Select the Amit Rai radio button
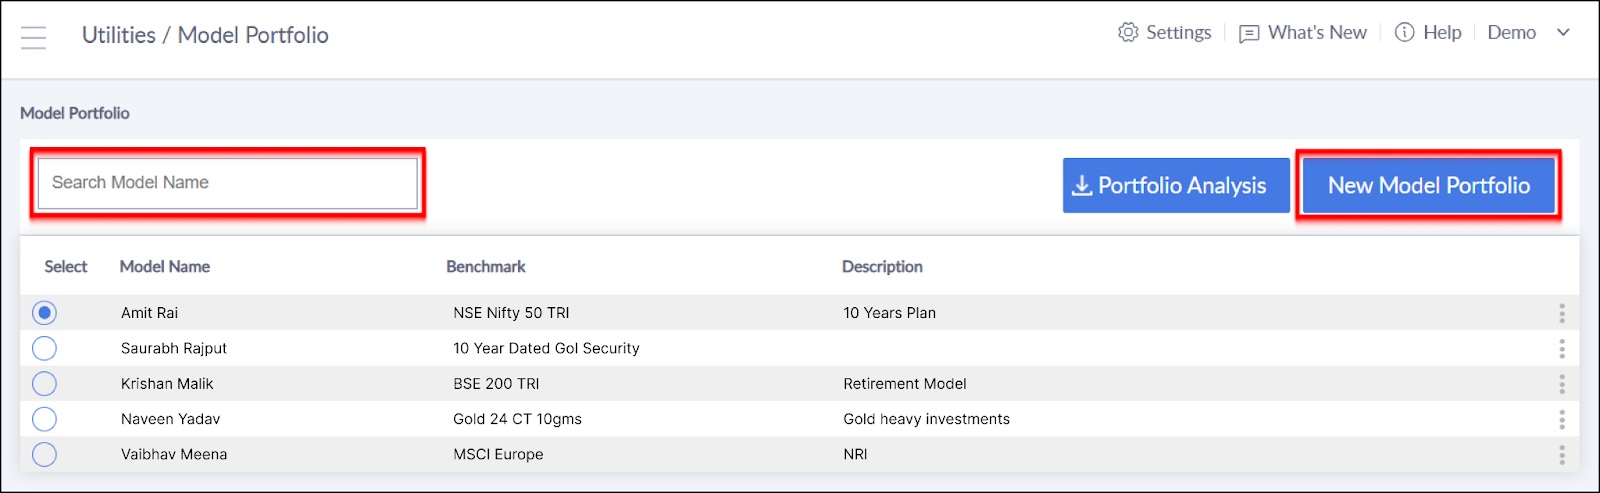The width and height of the screenshot is (1600, 493). coord(44,313)
